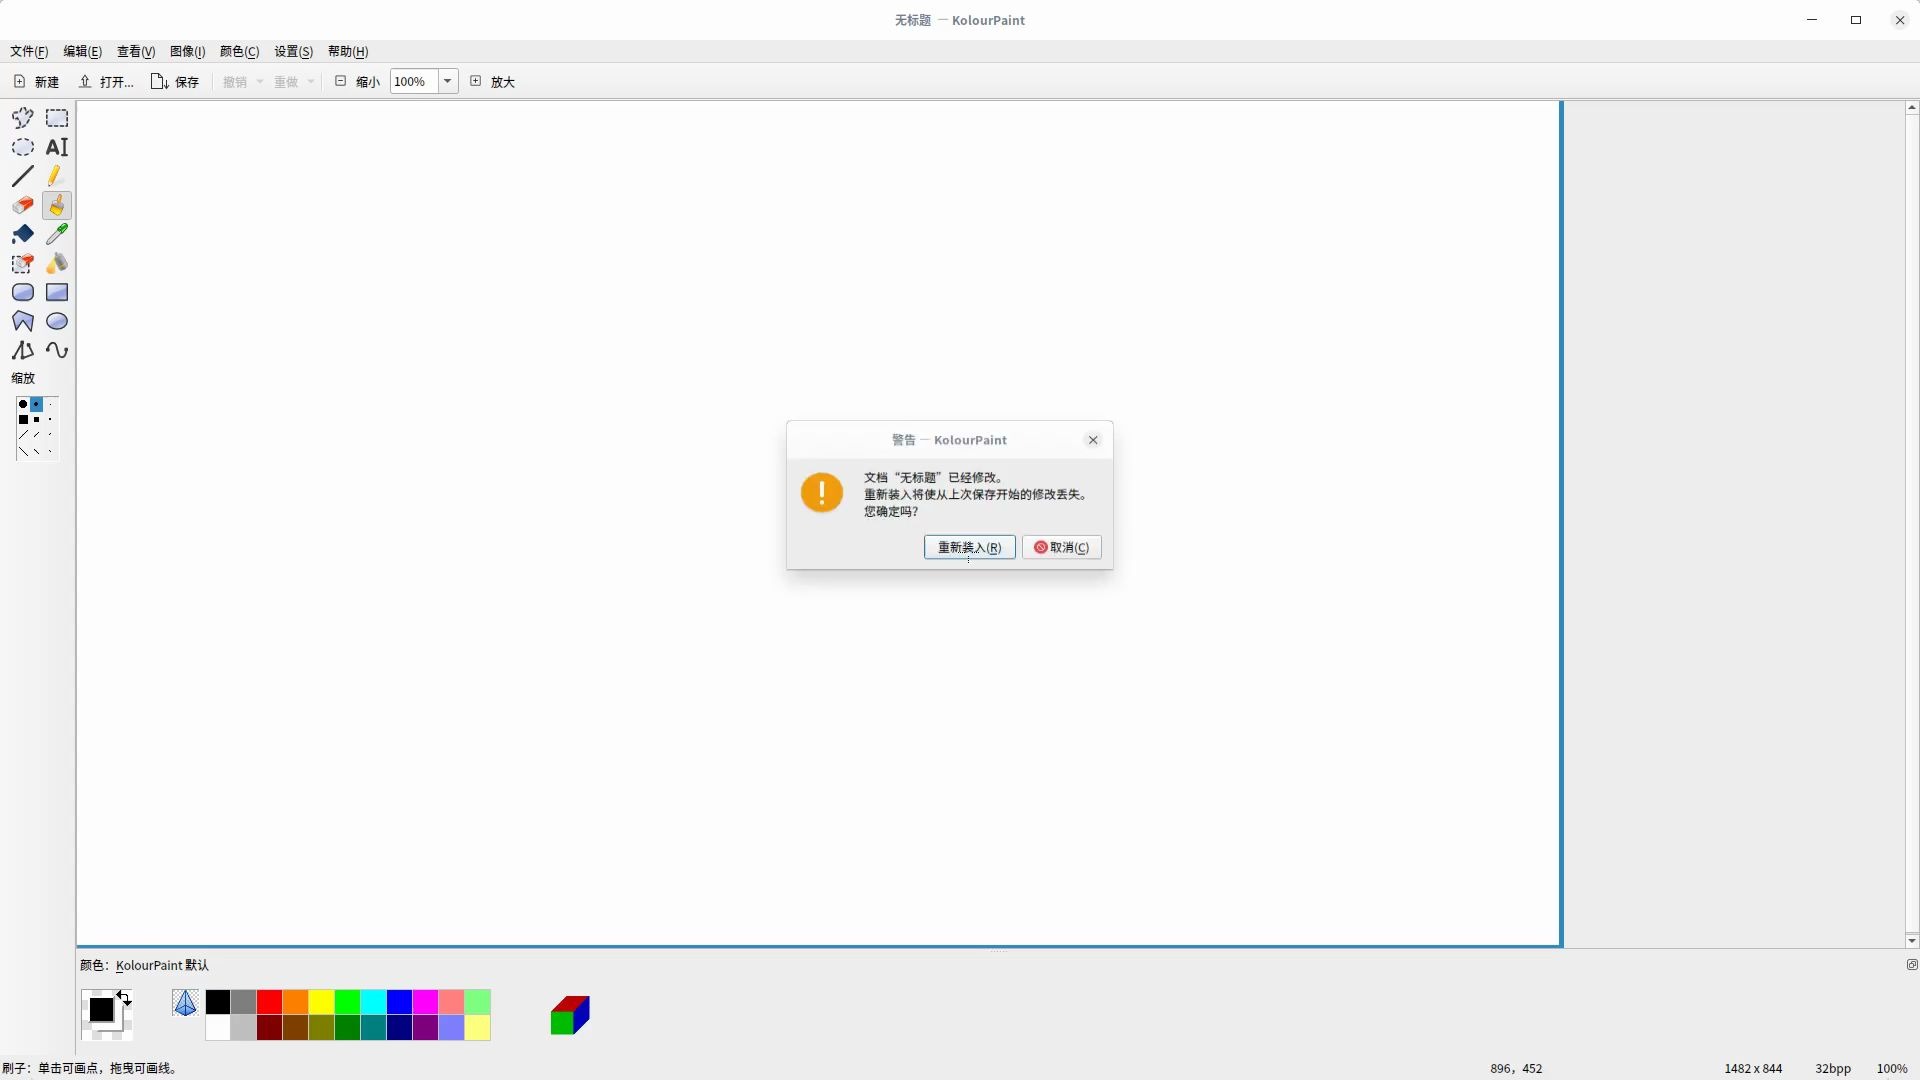1920x1080 pixels.
Task: Open the 设置 menu
Action: pyautogui.click(x=292, y=51)
